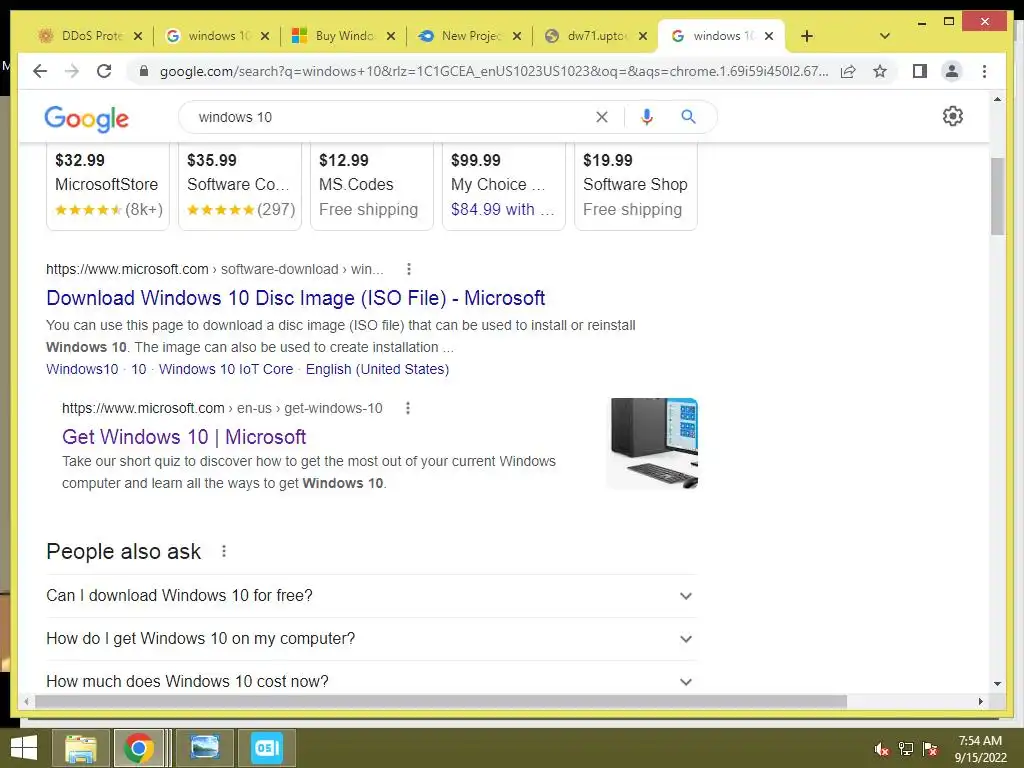Screen dimensions: 1024x768
Task: Open options for Get Windows 10 result
Action: (408, 408)
